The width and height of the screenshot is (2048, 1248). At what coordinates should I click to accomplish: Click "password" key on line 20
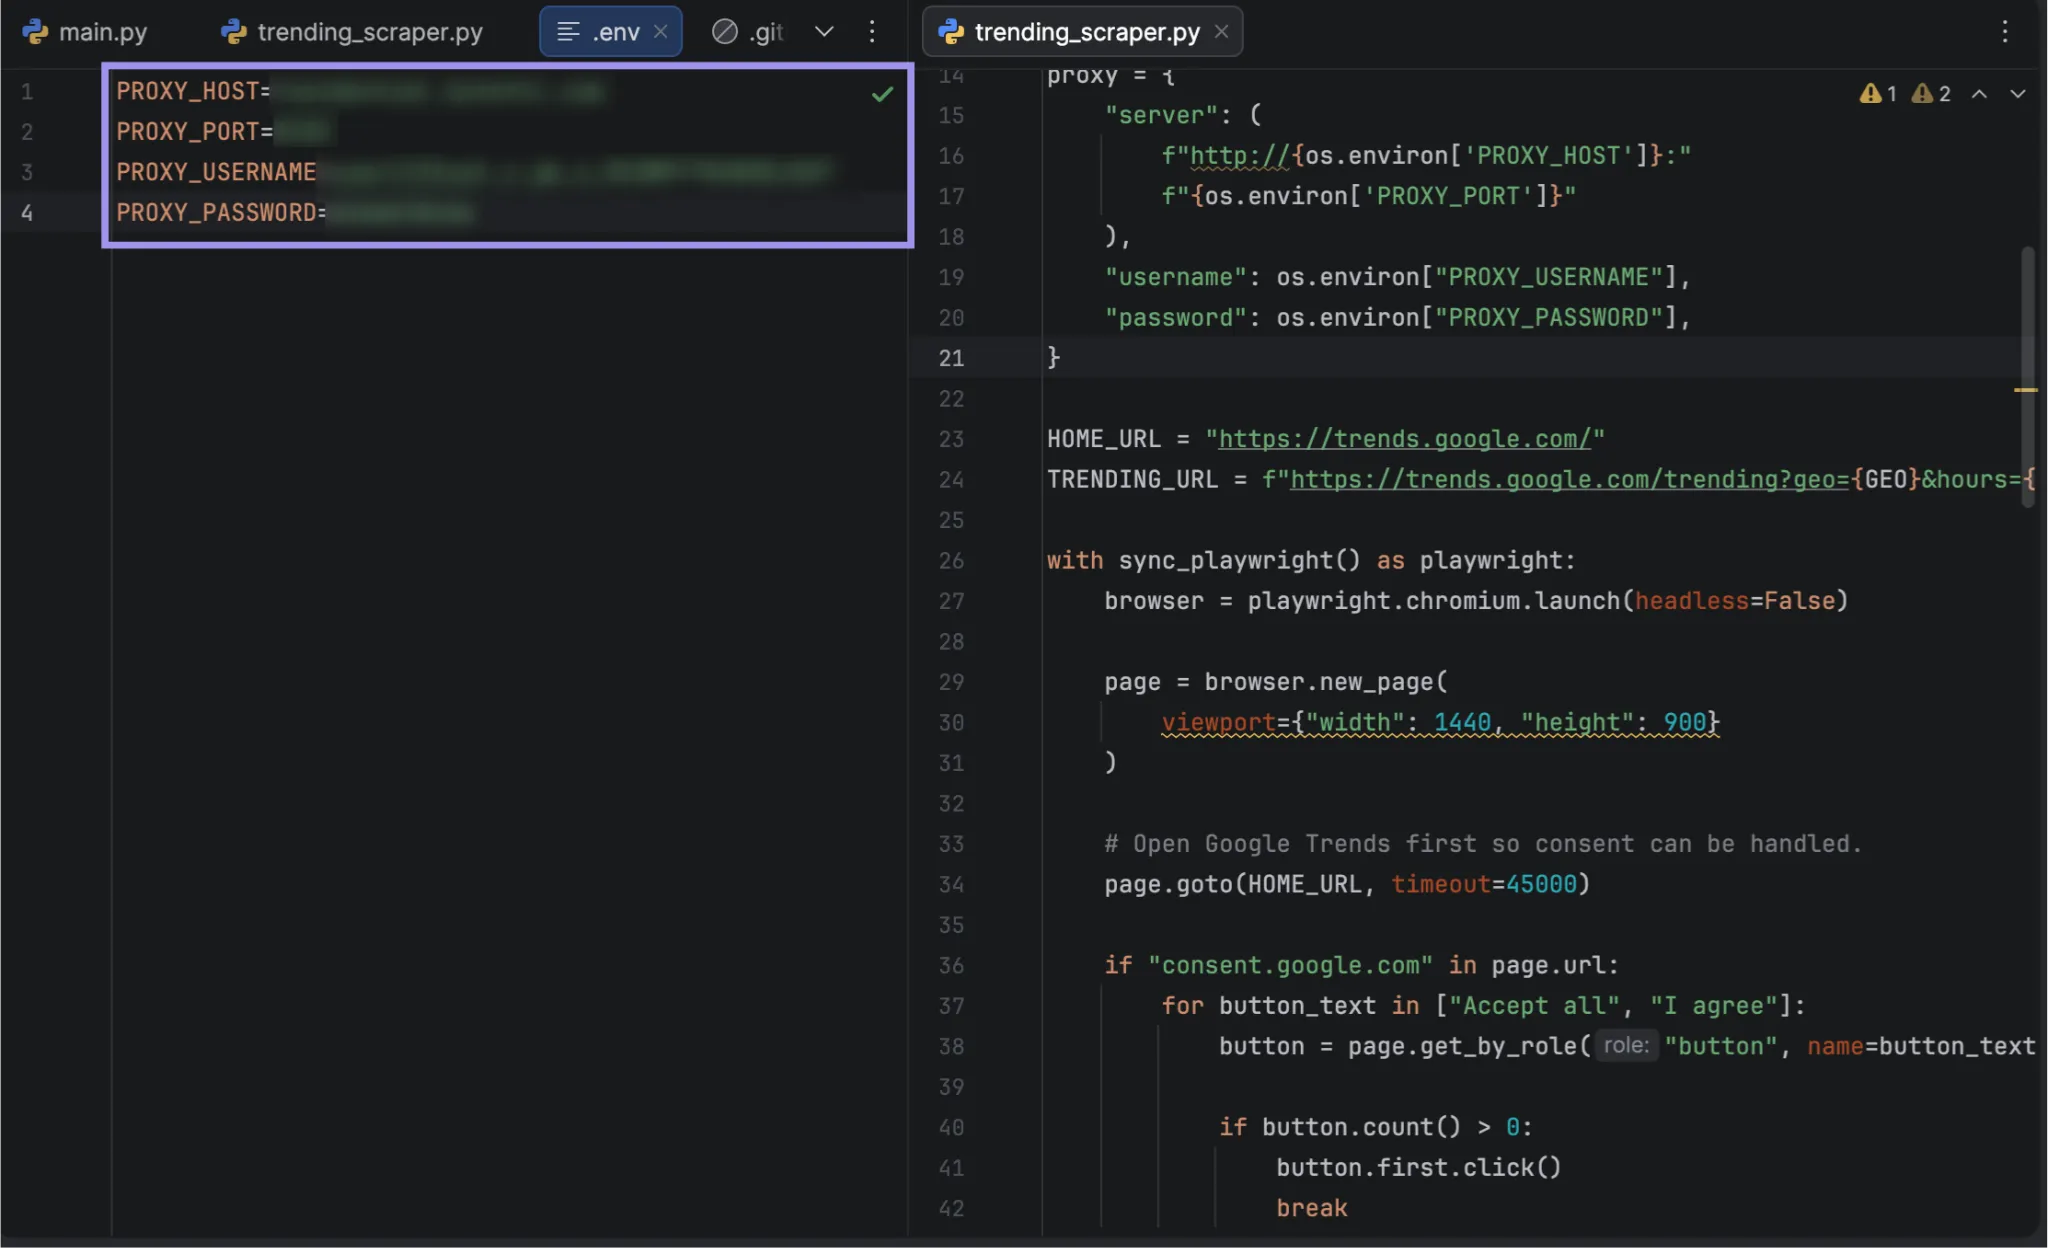pos(1175,318)
